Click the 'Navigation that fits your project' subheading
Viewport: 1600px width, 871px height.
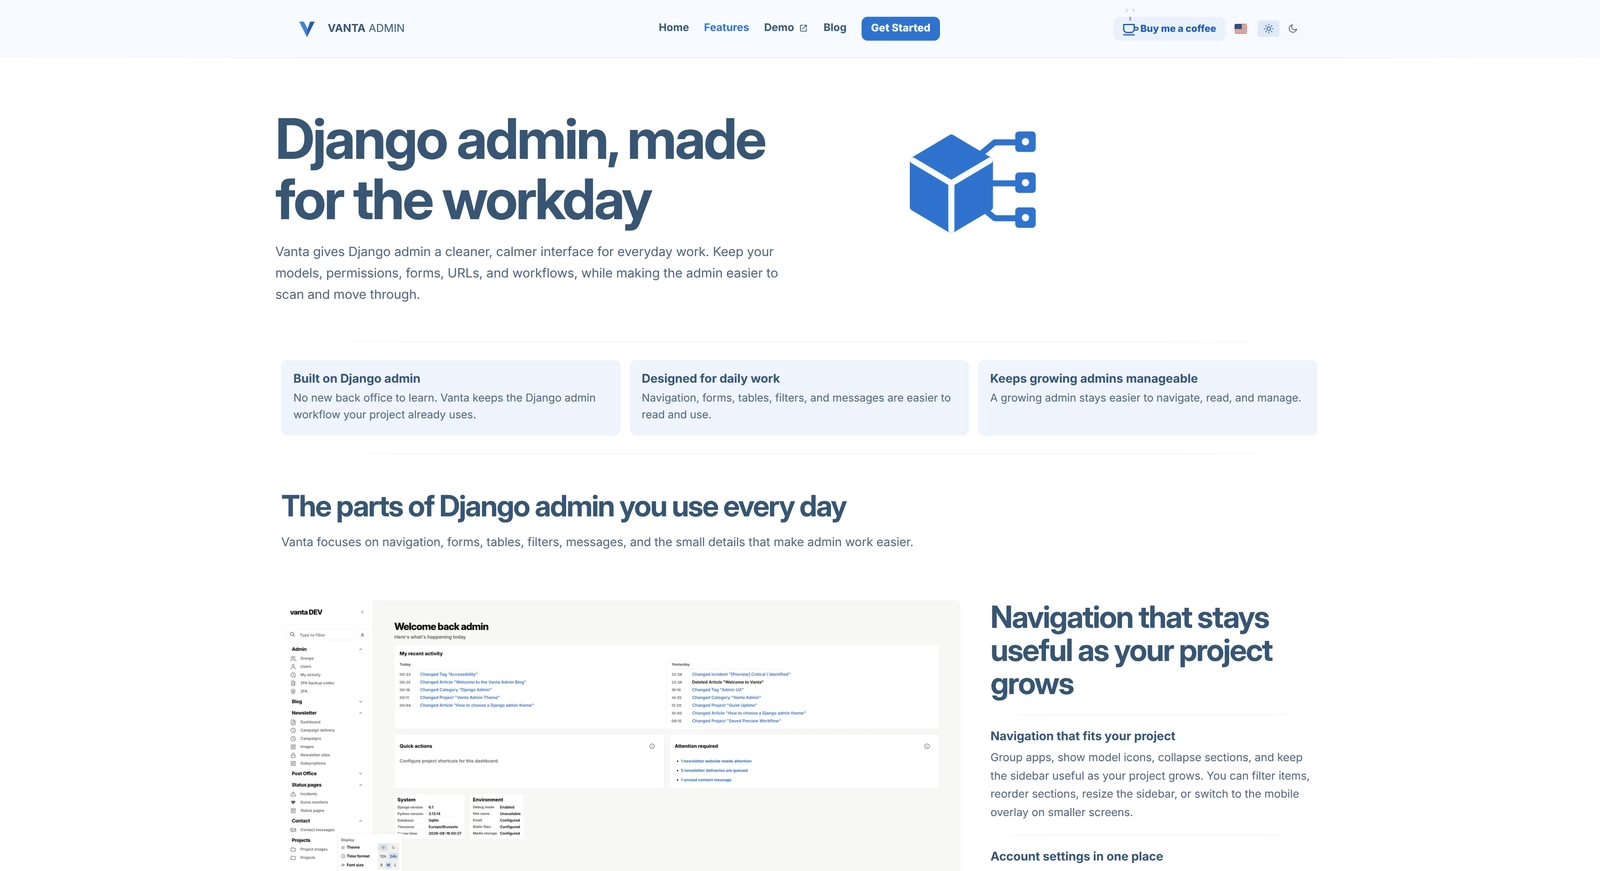[x=1083, y=736]
